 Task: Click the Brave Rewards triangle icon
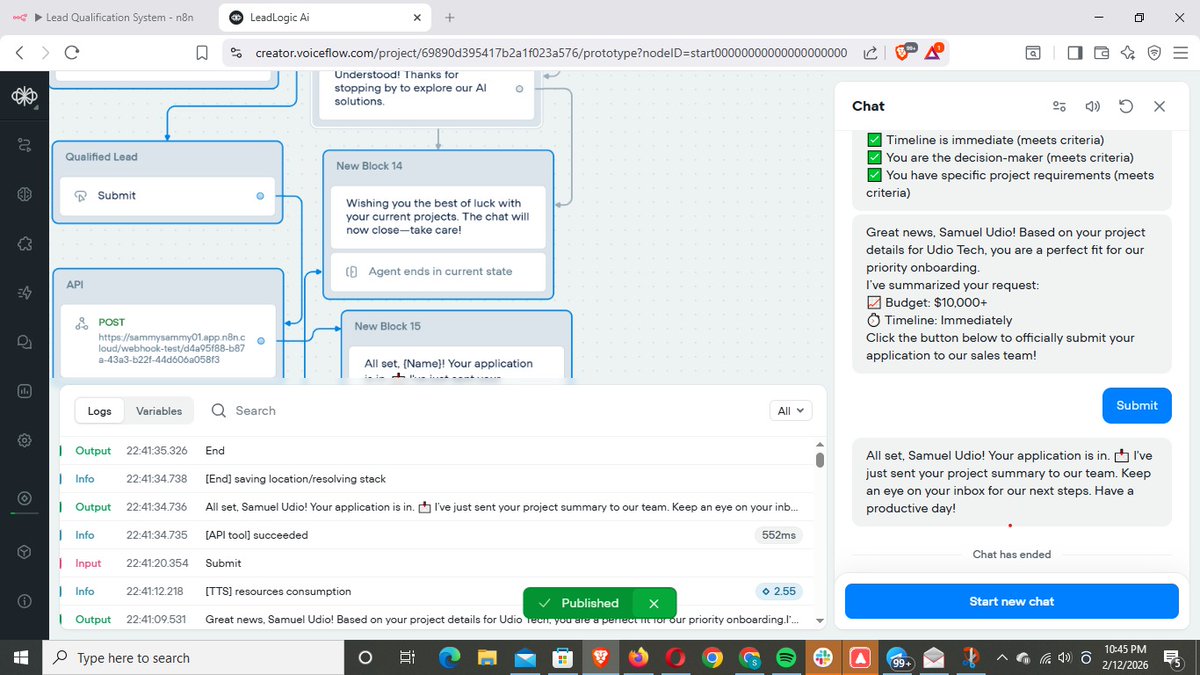934,52
